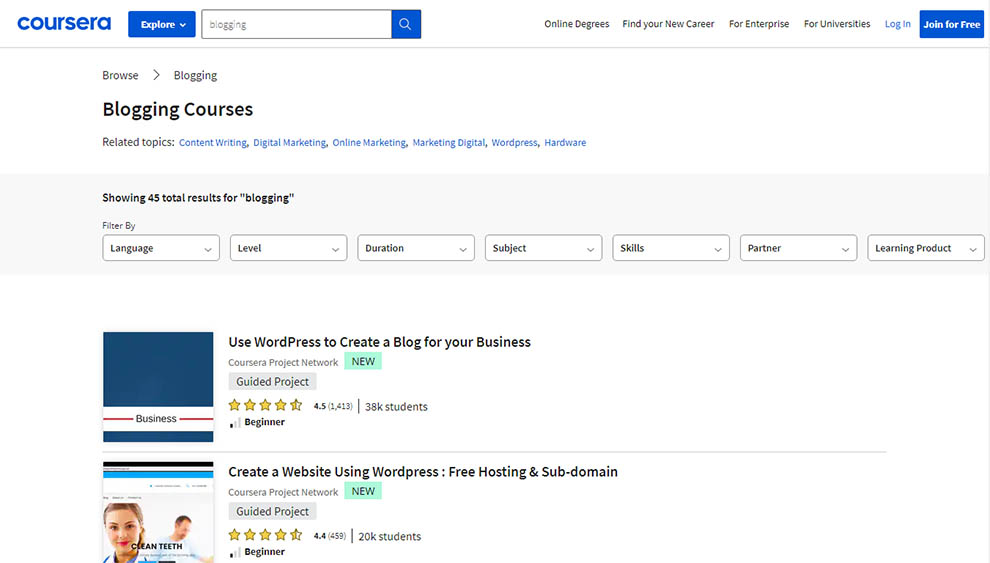Viewport: 990px width, 563px height.
Task: Expand the Learning Product filter dropdown
Action: pos(926,248)
